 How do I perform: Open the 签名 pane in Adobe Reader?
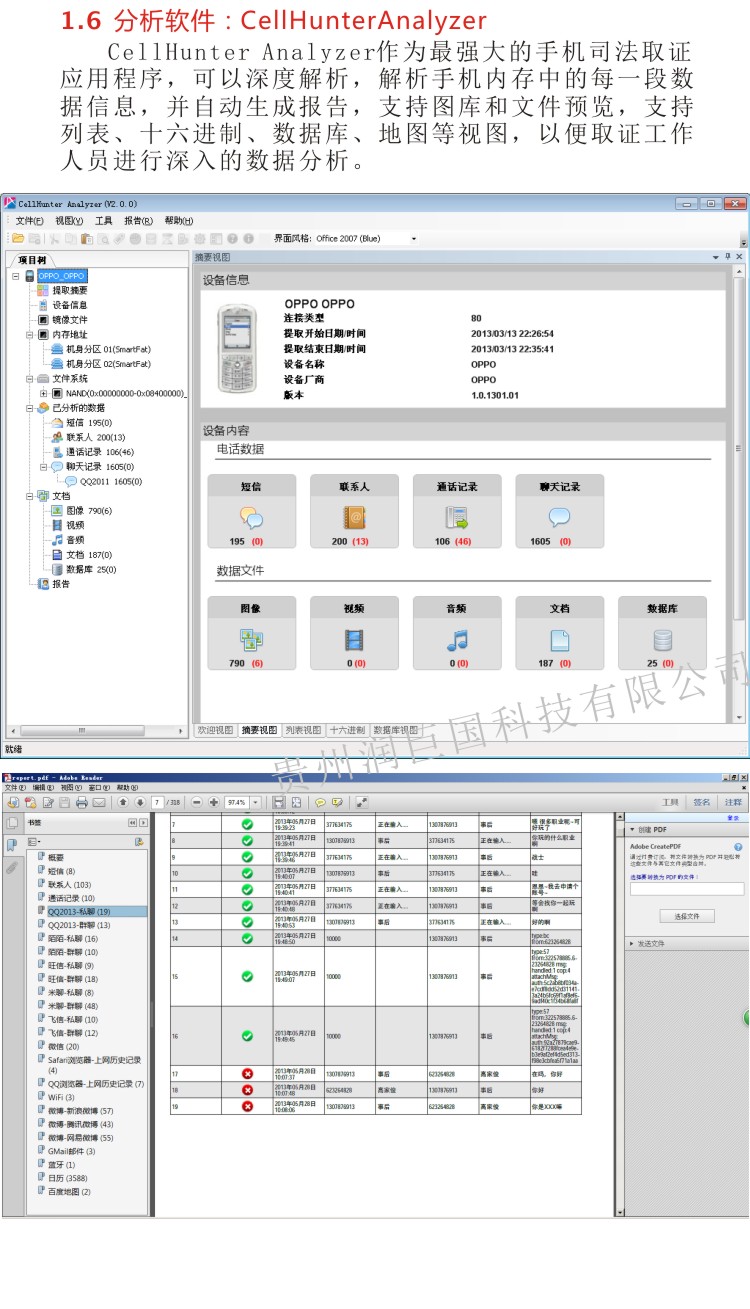(x=702, y=802)
